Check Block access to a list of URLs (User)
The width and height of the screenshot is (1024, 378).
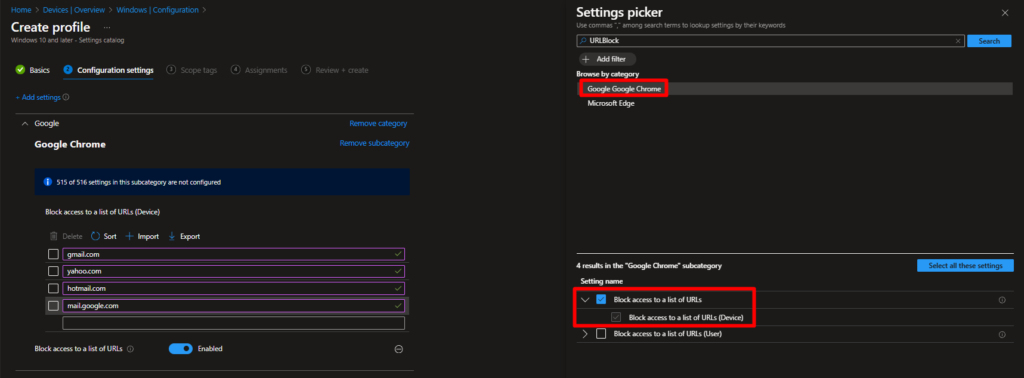coord(601,334)
